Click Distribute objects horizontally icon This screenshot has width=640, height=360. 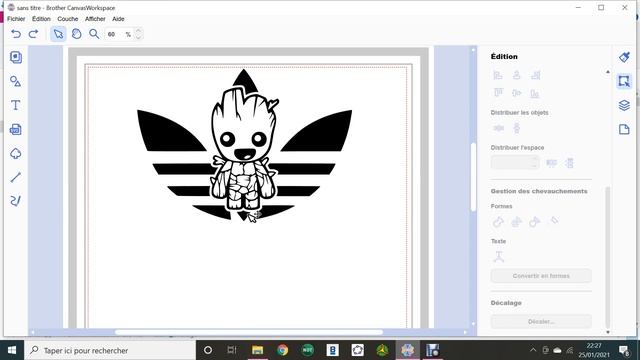(x=498, y=128)
